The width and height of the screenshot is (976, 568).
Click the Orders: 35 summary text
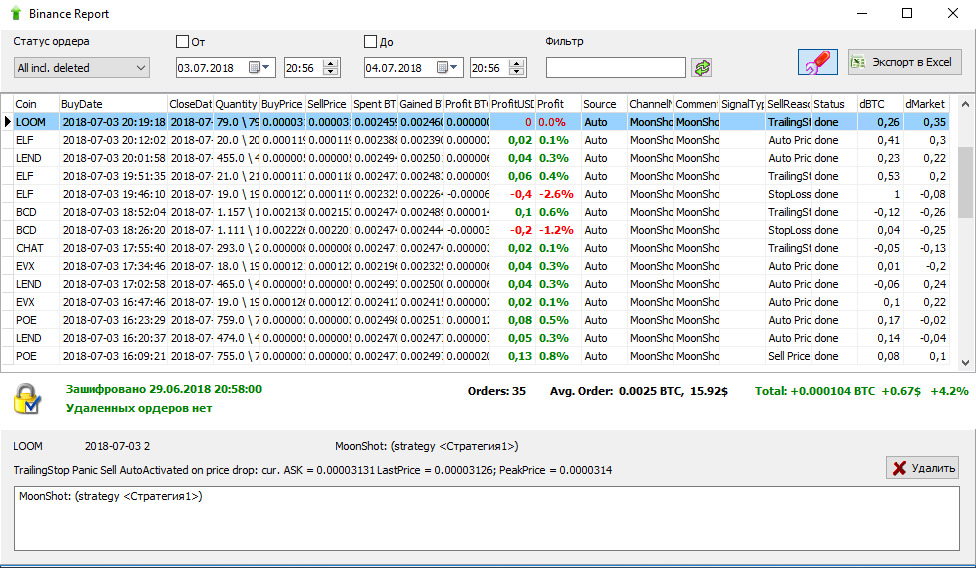click(x=497, y=391)
